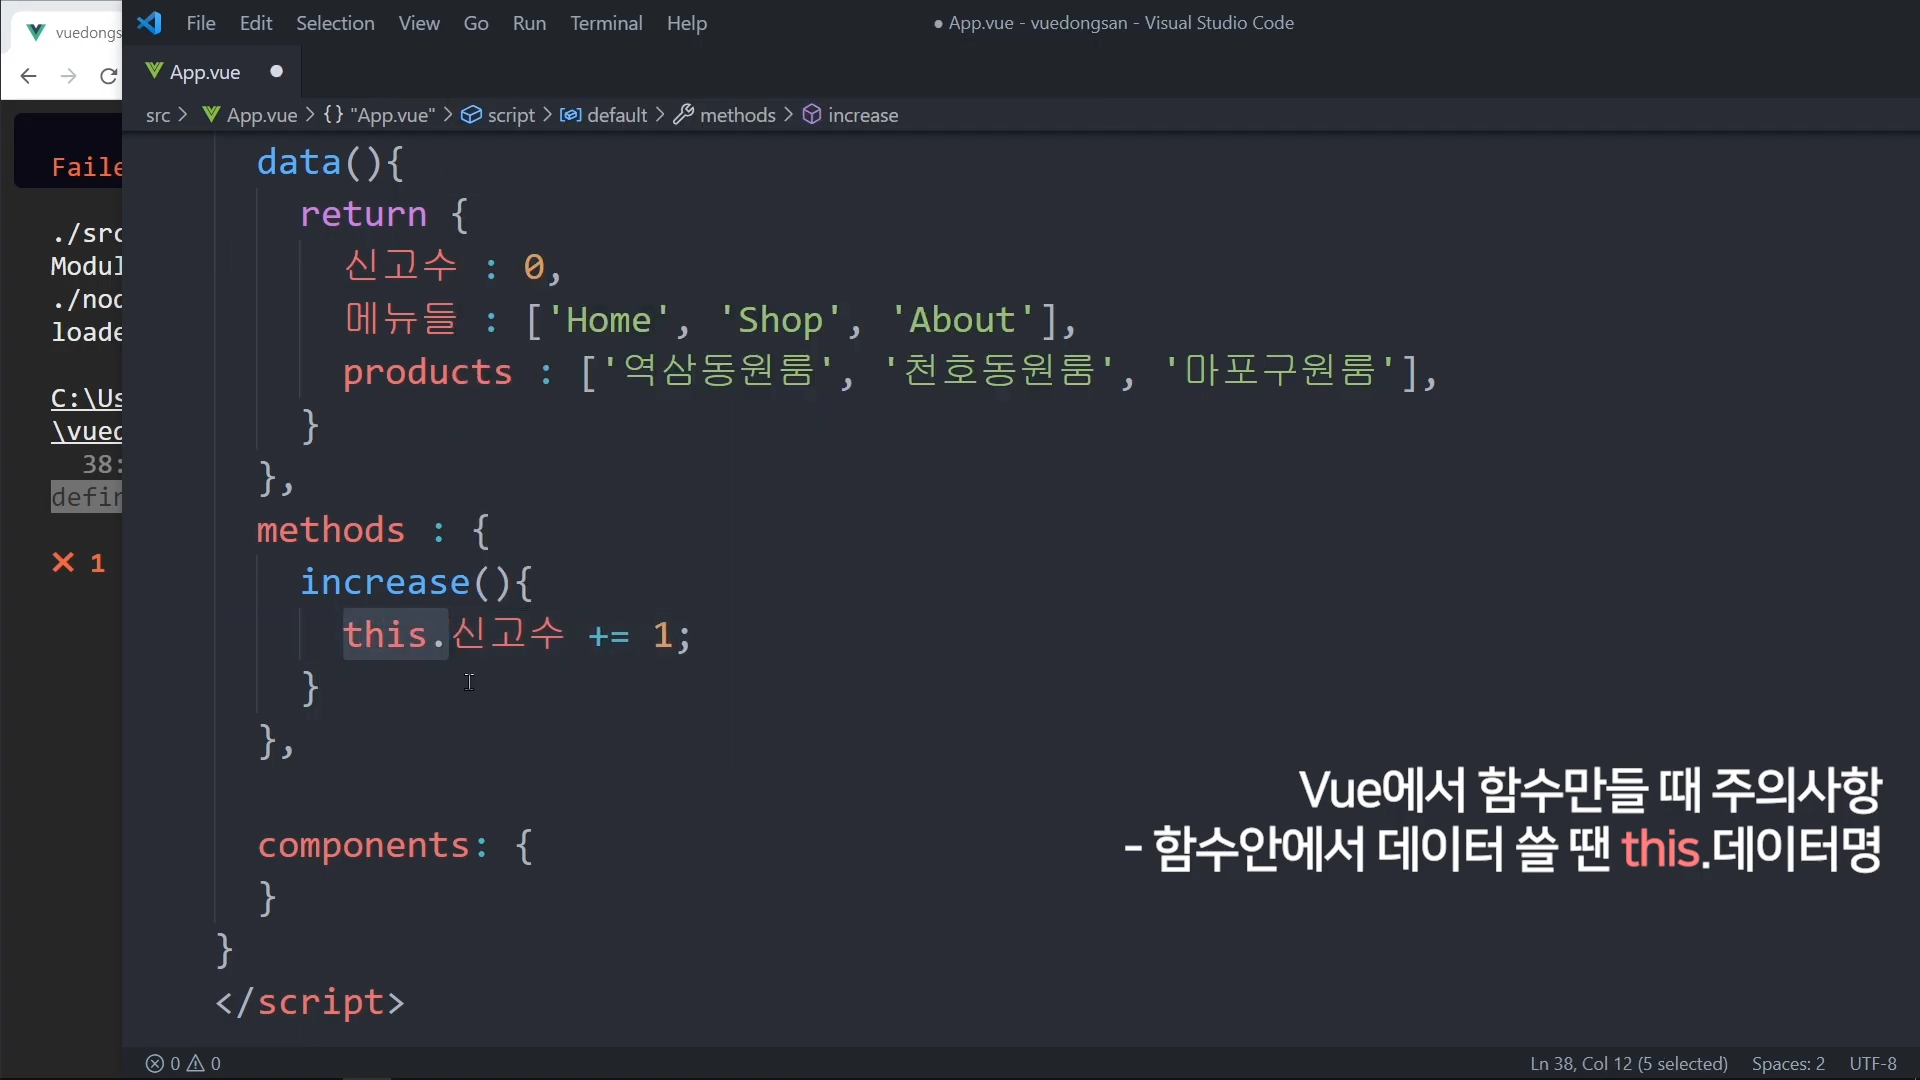The width and height of the screenshot is (1920, 1080).
Task: Click the browser forward arrow
Action: point(68,76)
